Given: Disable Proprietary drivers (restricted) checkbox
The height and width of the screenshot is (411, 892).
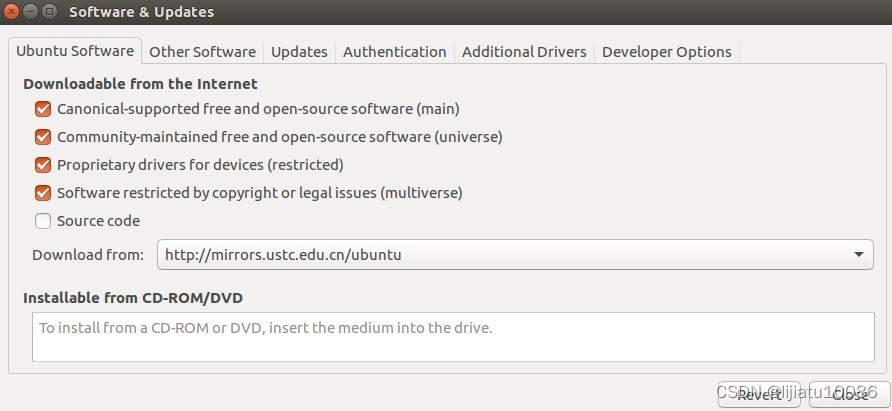Looking at the screenshot, I should click(x=43, y=165).
